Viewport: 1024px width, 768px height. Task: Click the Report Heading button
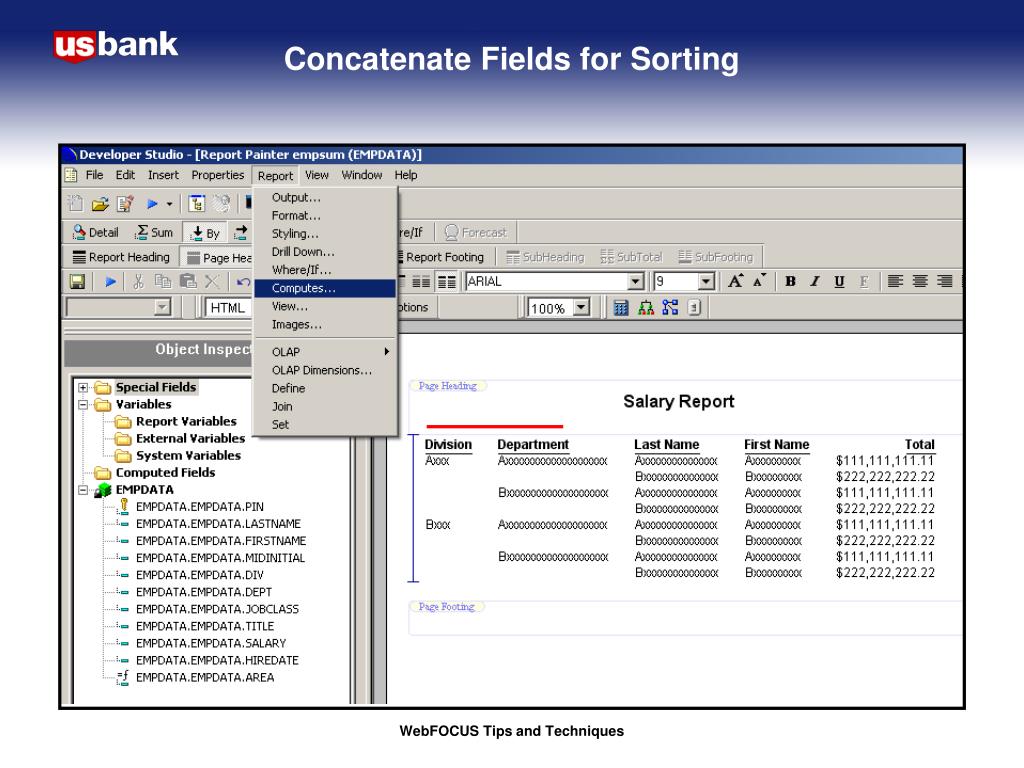coord(121,257)
